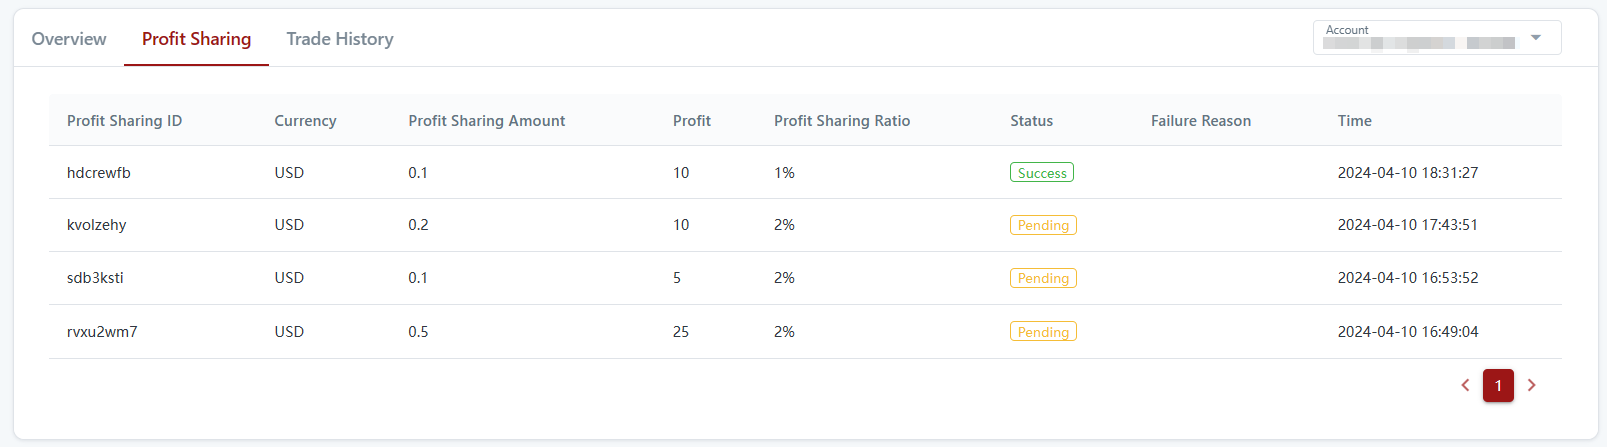
Task: Open the Trade History tab
Action: click(340, 39)
